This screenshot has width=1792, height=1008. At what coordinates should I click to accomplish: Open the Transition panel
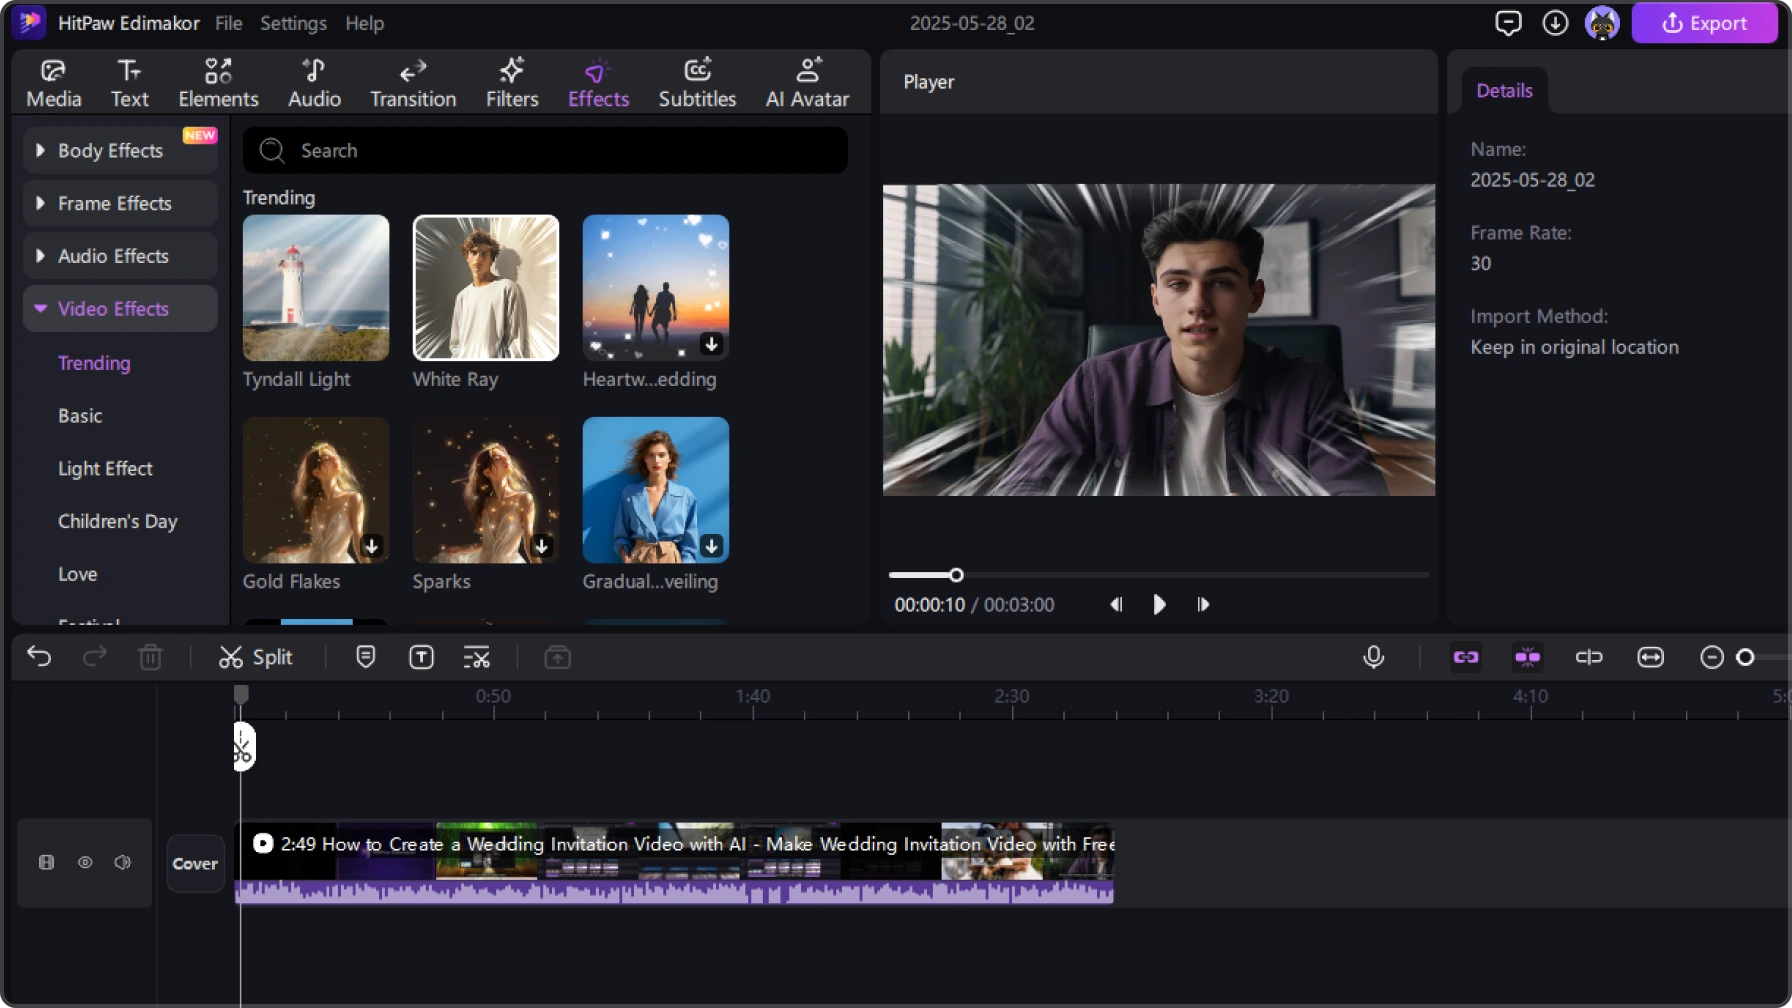(x=413, y=83)
